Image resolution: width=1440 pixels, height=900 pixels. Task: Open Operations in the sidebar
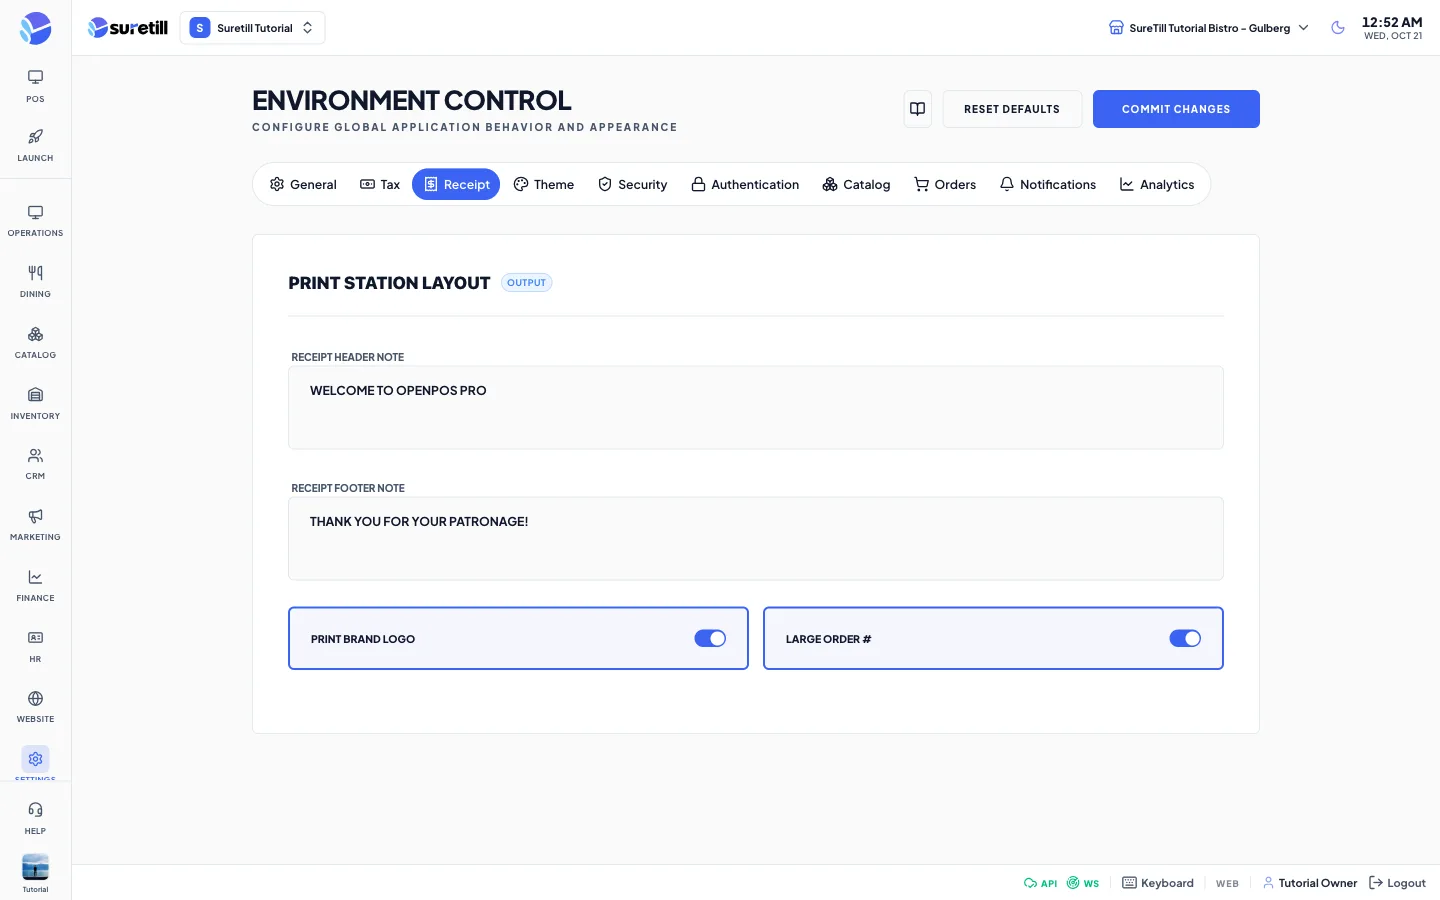35,221
